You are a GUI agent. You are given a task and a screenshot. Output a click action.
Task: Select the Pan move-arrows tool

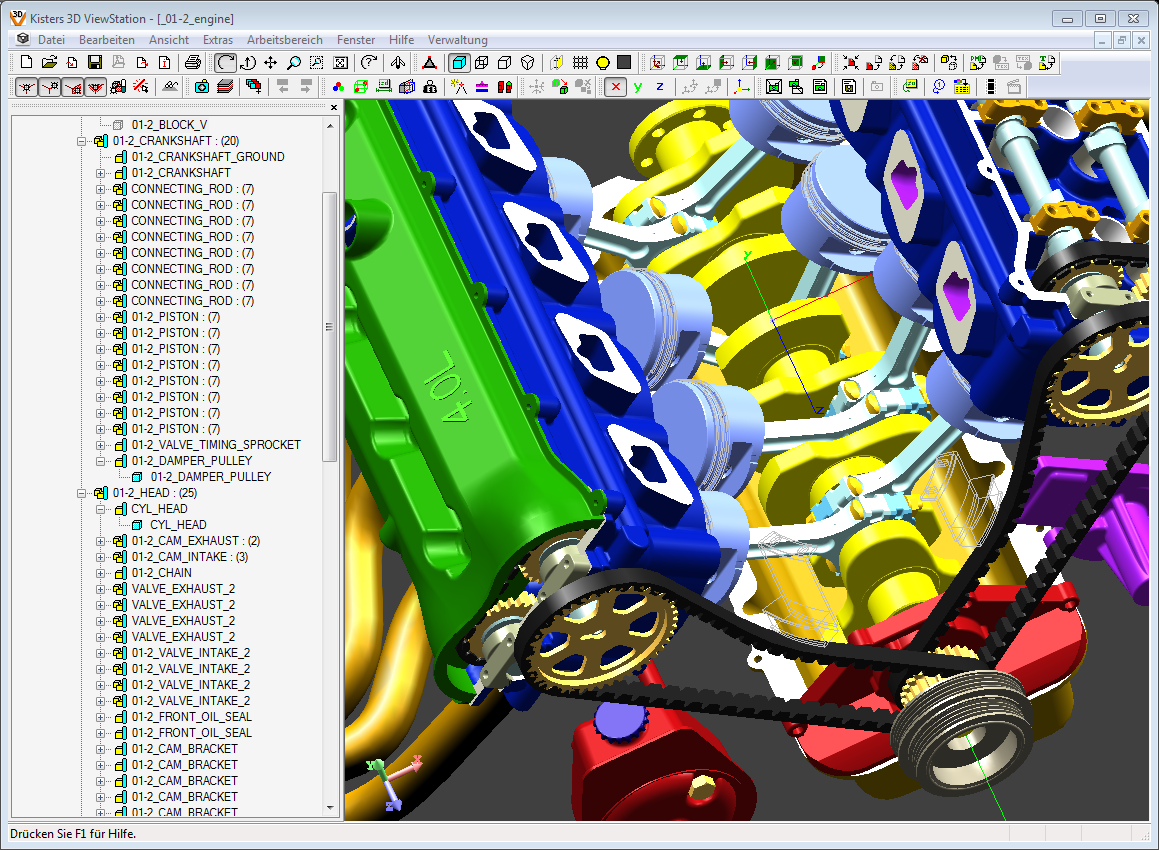[270, 62]
